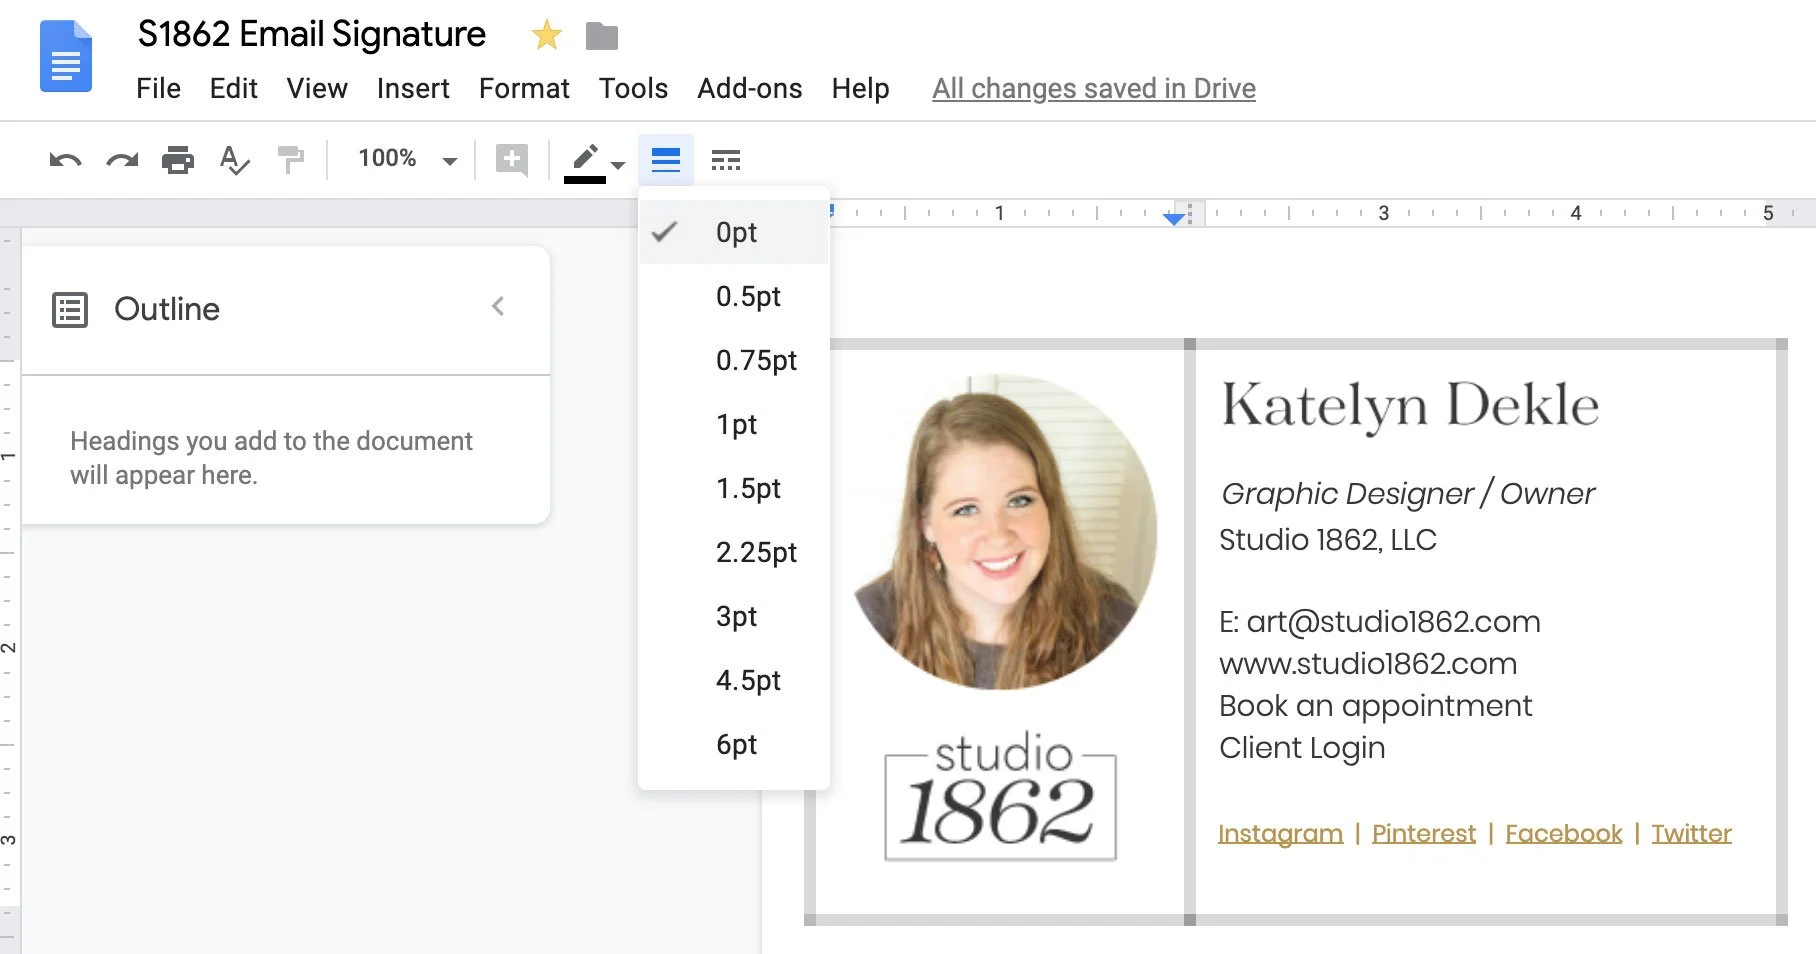Viewport: 1816px width, 954px height.
Task: Click the blue indent marker on the ruler
Action: (1175, 215)
